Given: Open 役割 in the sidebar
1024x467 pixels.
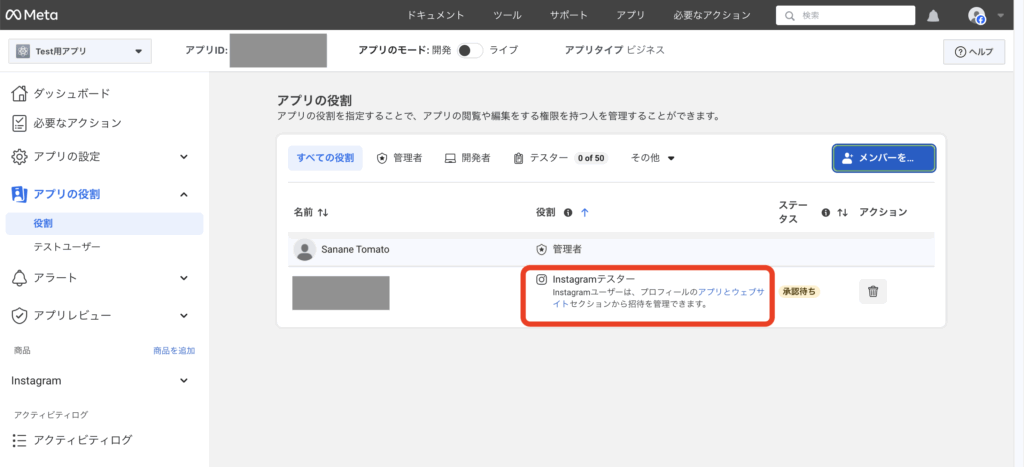Looking at the screenshot, I should (x=104, y=223).
